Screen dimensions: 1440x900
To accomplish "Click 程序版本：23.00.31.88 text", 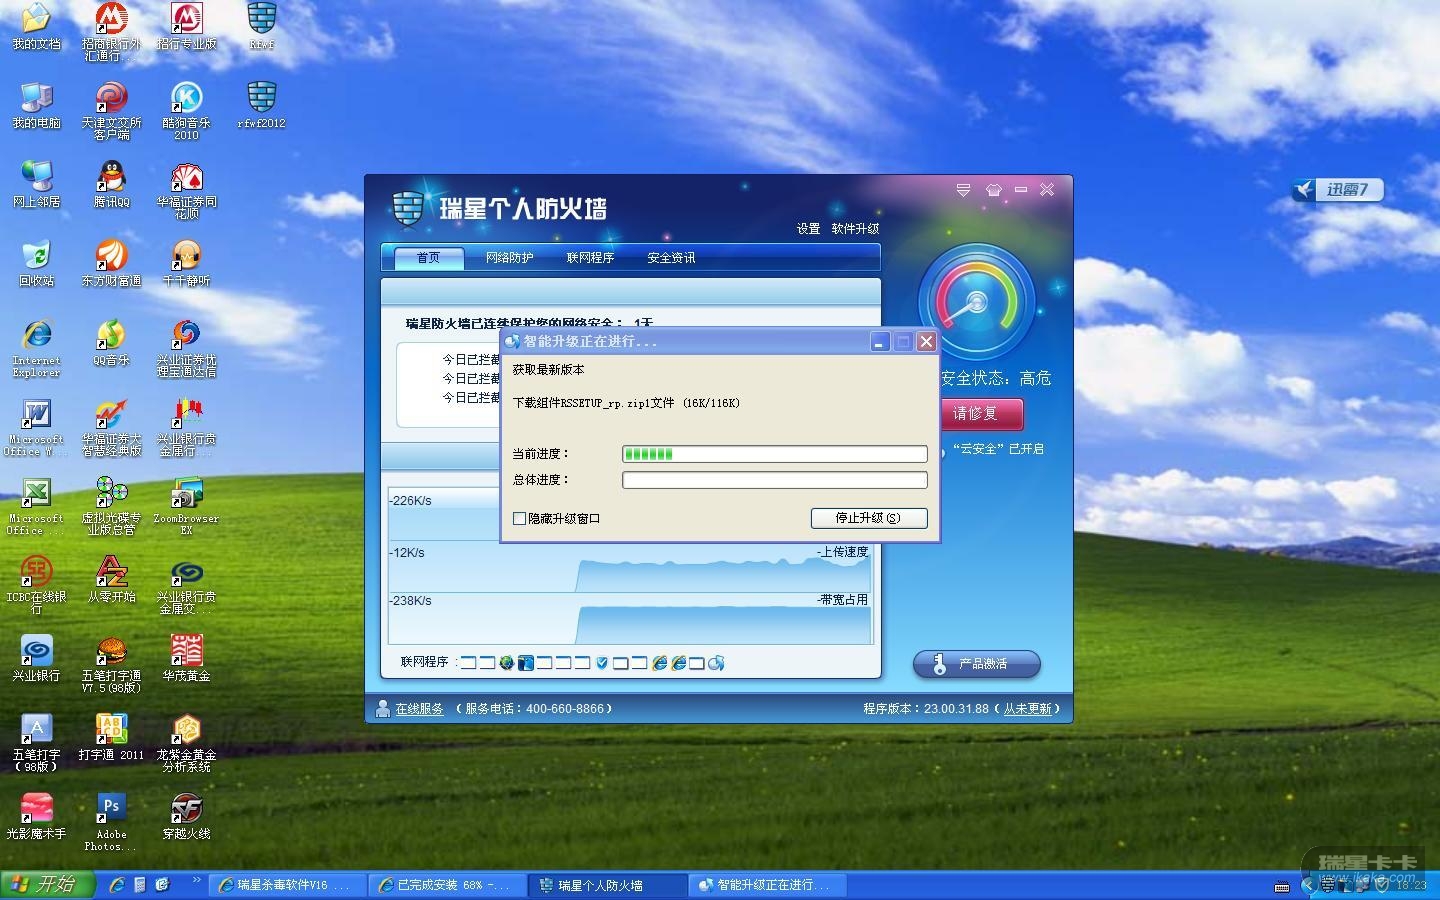I will 926,709.
